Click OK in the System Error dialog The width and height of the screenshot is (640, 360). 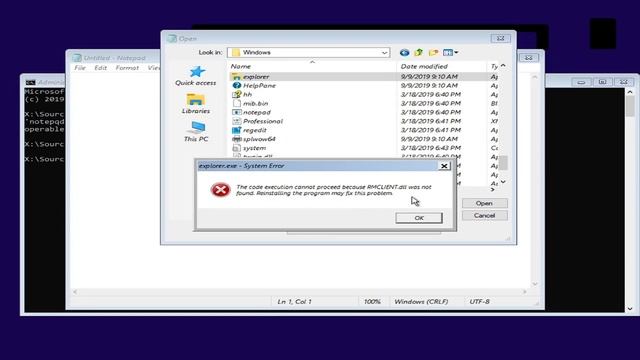[x=419, y=218]
